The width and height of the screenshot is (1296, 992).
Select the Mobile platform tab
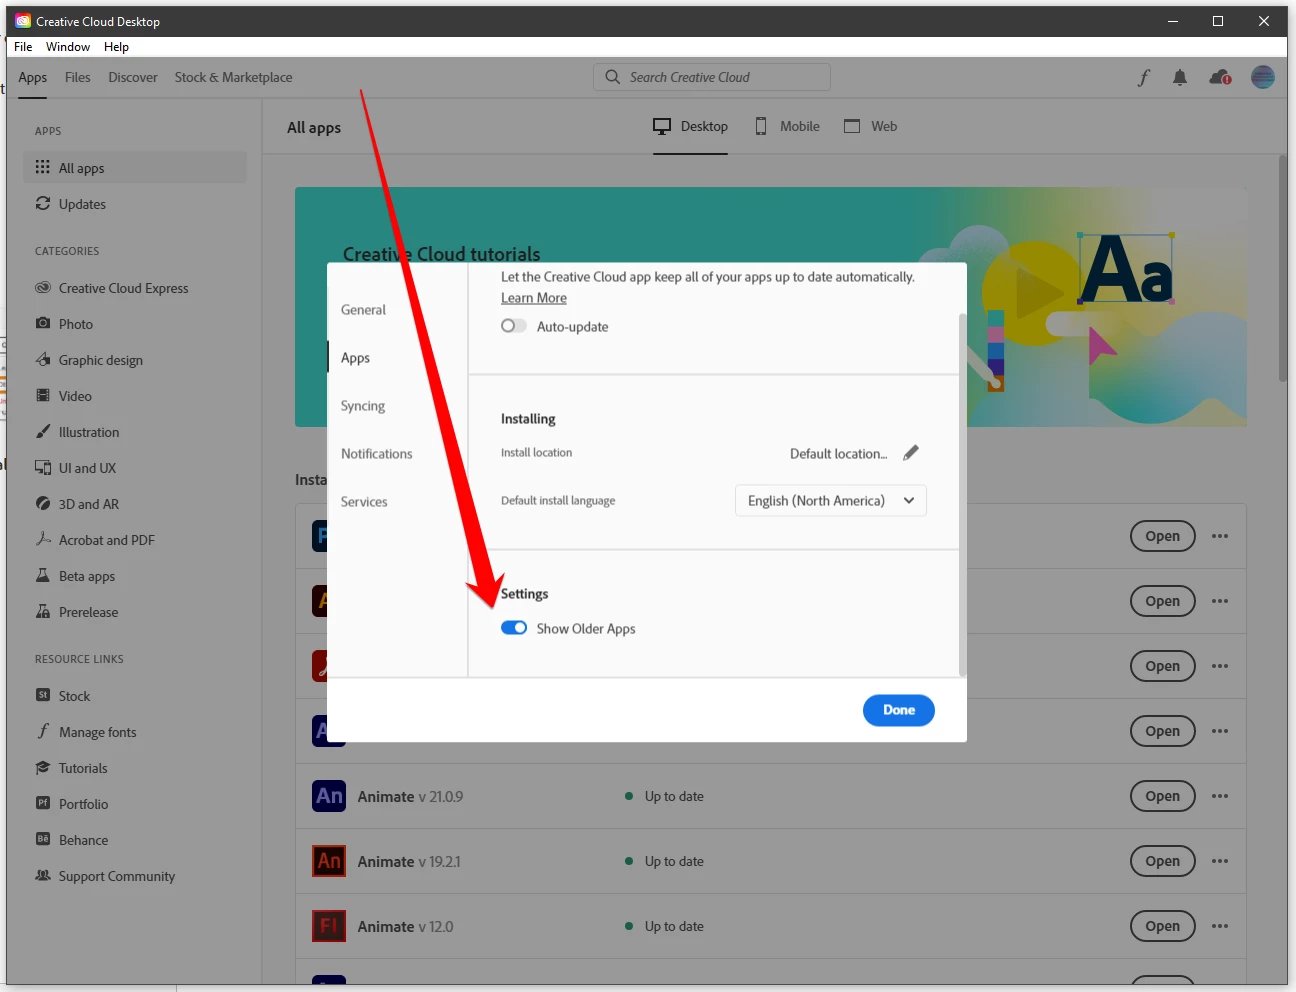(787, 126)
